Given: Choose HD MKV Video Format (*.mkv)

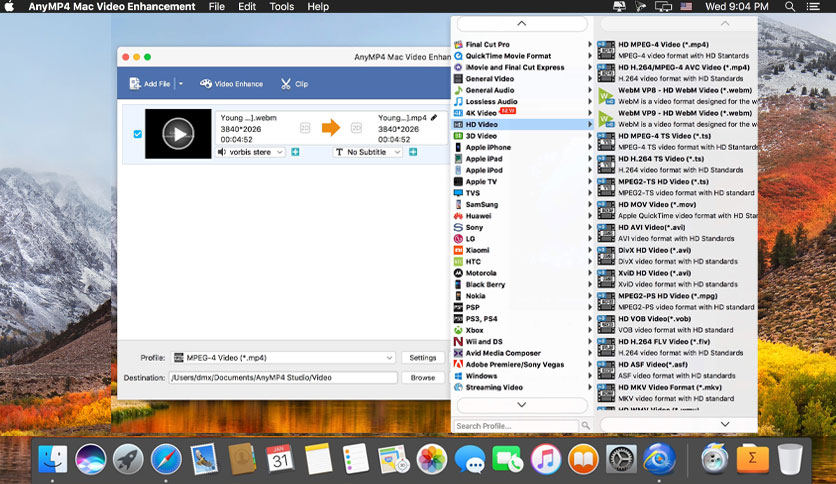Looking at the screenshot, I should pyautogui.click(x=677, y=393).
